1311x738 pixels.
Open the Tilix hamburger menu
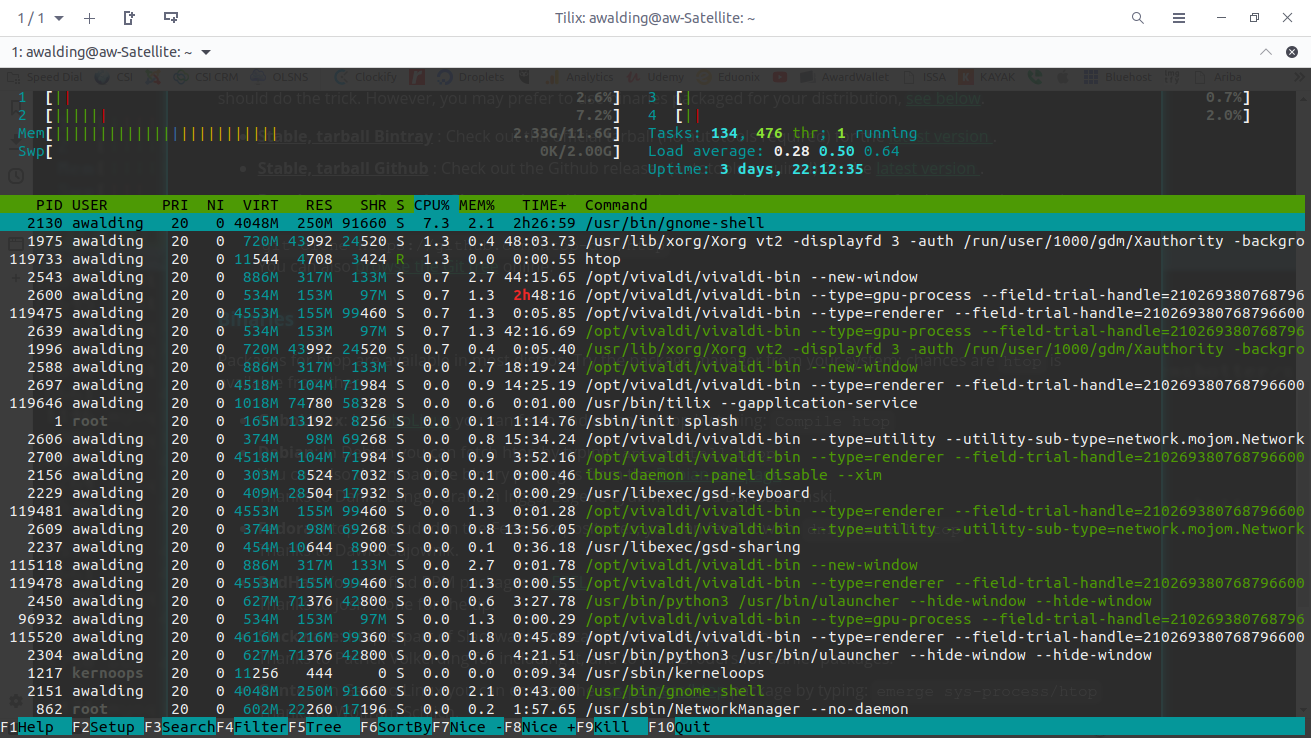coord(1178,17)
